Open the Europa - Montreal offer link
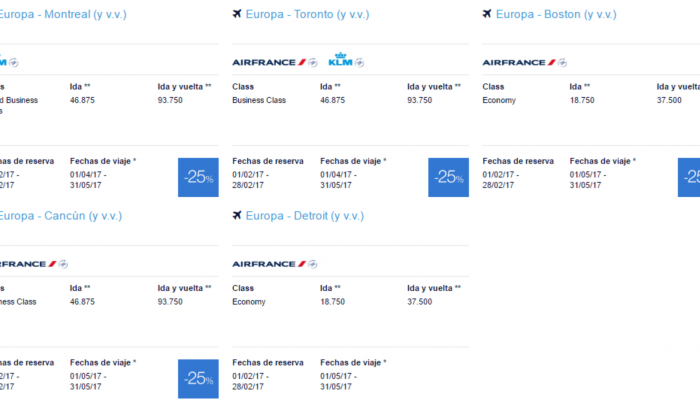Image resolution: width=700 pixels, height=400 pixels. 63,14
